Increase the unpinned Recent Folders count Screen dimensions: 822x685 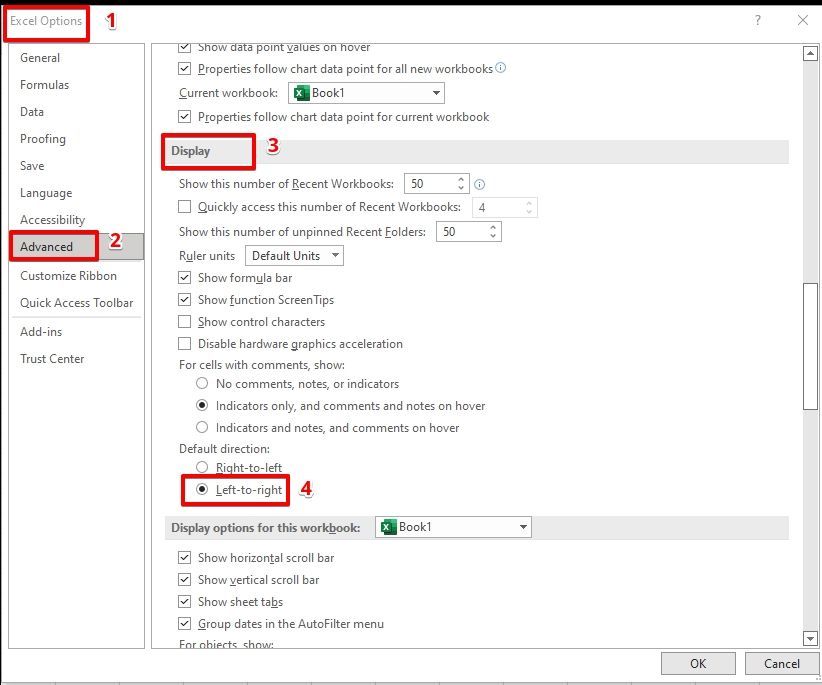pos(493,227)
